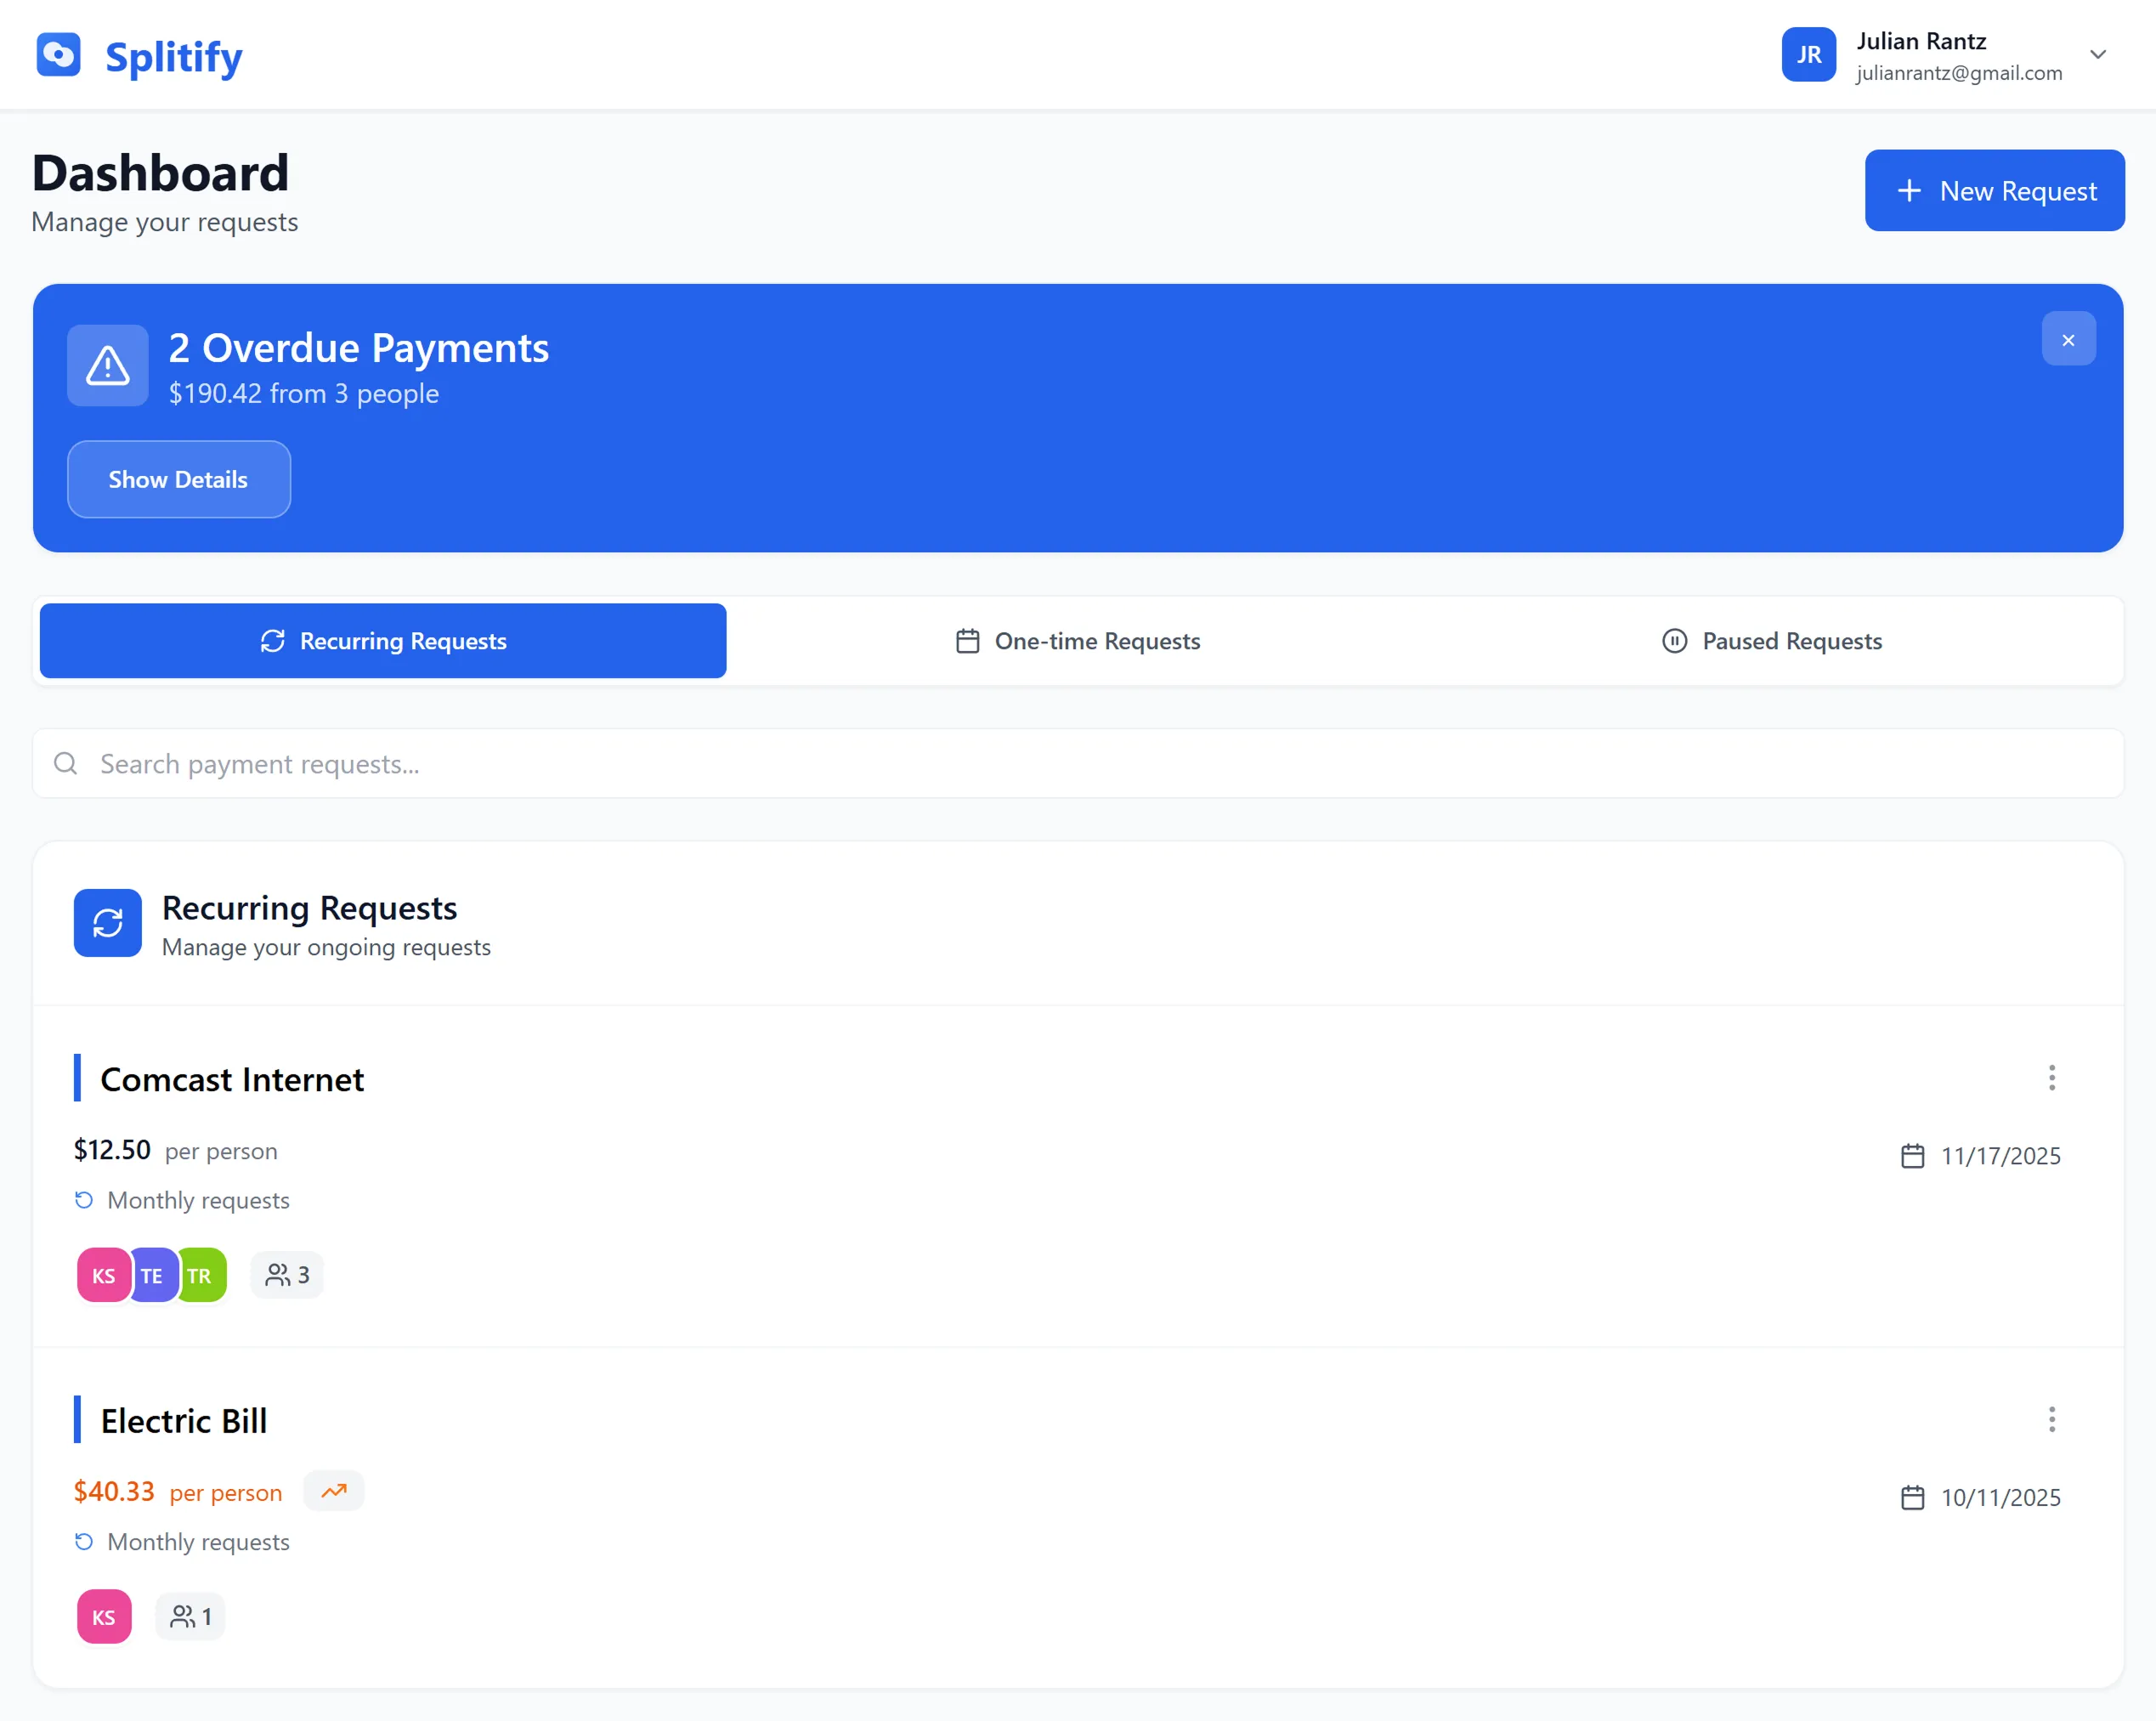Open the Electric Bill request title
The image size is (2156, 1721).
click(x=184, y=1421)
